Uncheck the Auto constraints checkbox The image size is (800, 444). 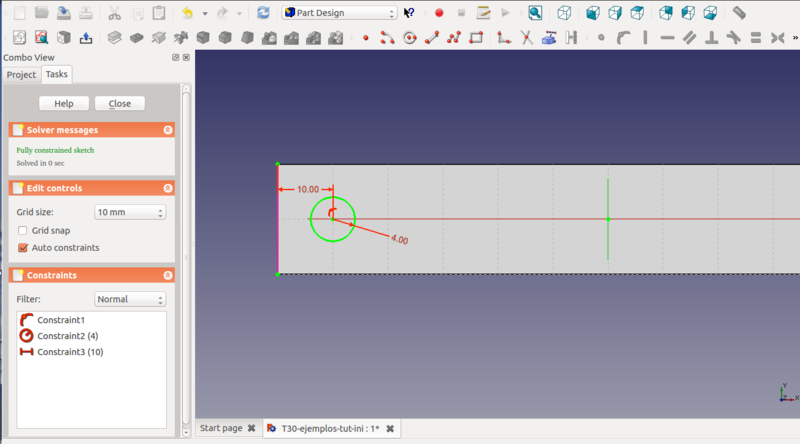tap(23, 247)
